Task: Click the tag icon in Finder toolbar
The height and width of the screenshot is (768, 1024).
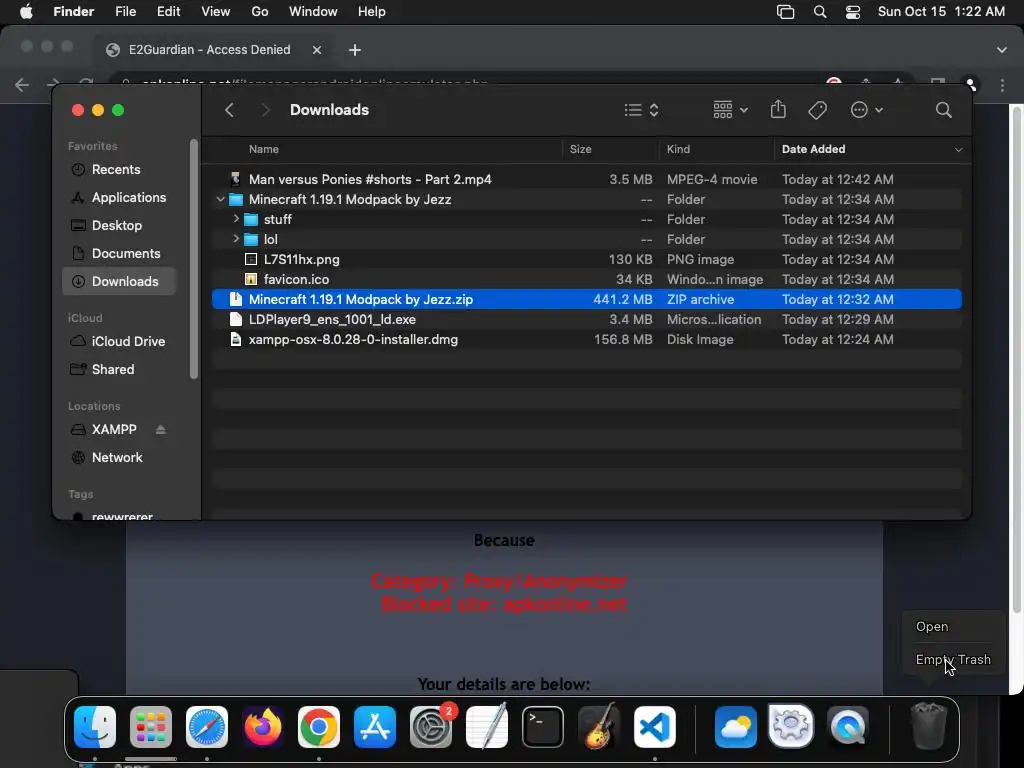Action: click(x=817, y=110)
